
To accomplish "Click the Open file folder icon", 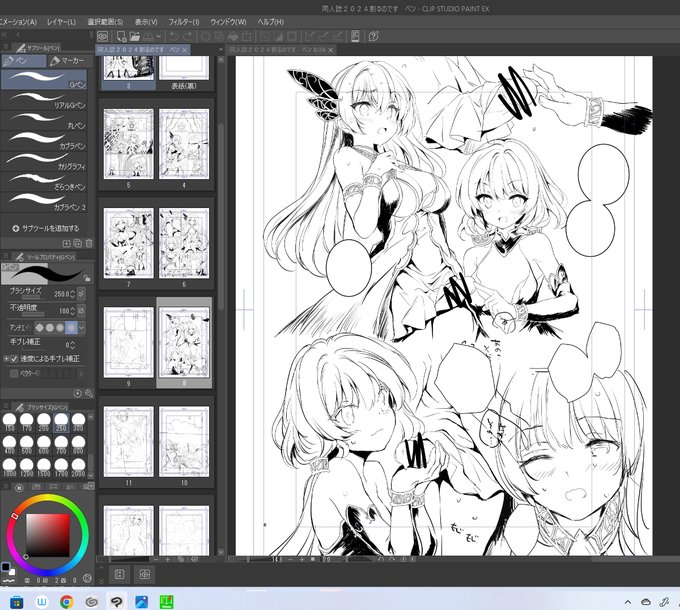I will [134, 36].
